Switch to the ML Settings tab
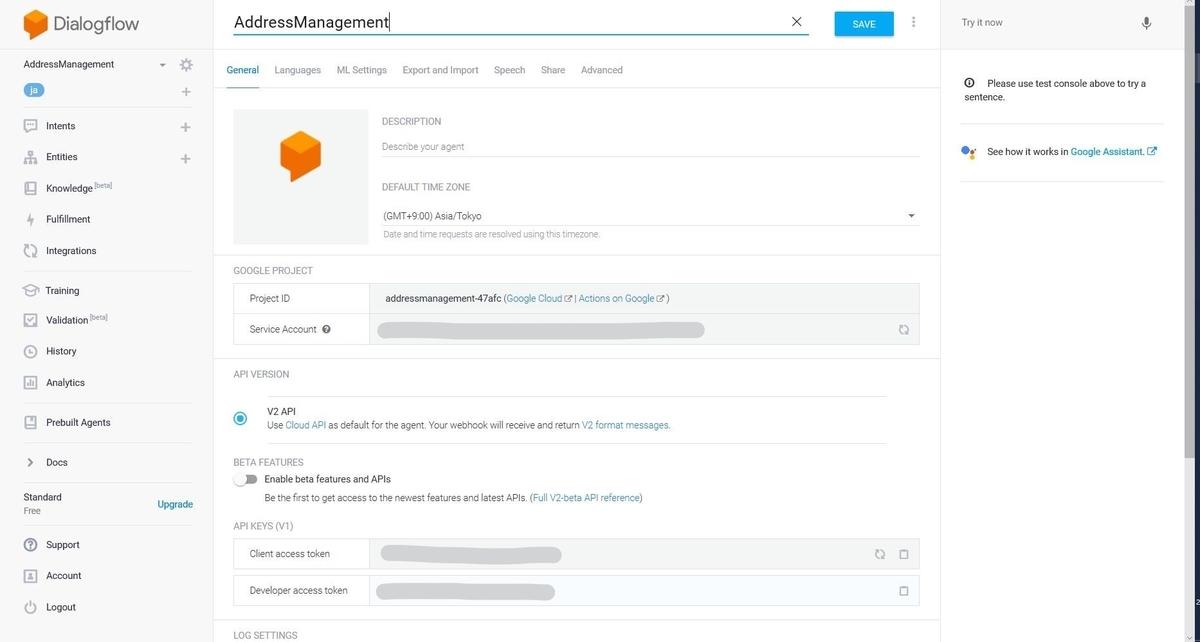Viewport: 1200px width, 642px height. [x=361, y=70]
